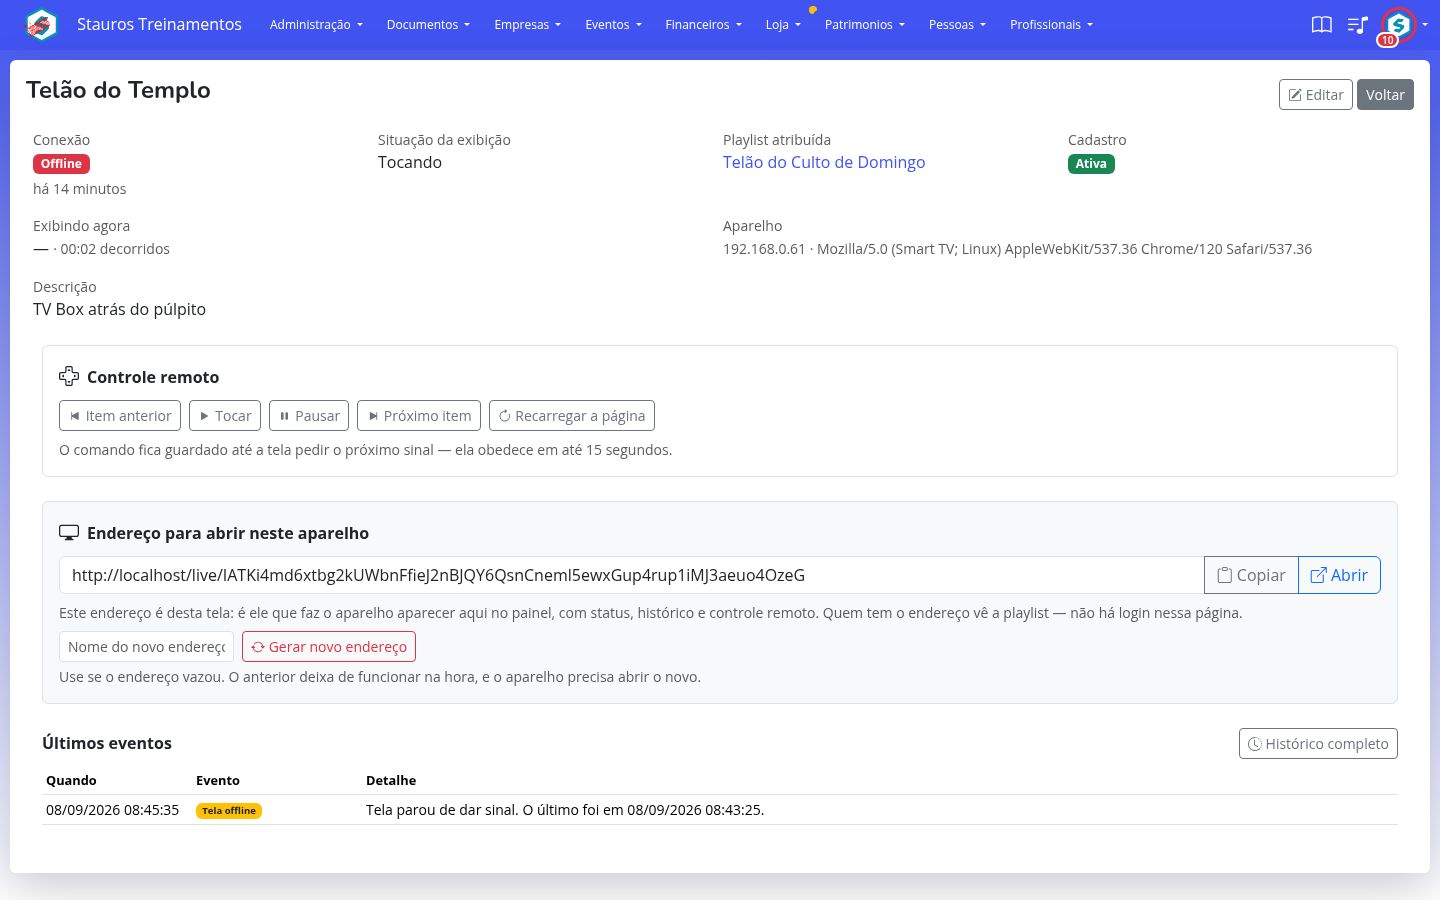Open the Administração menu
The height and width of the screenshot is (900, 1440).
click(316, 25)
